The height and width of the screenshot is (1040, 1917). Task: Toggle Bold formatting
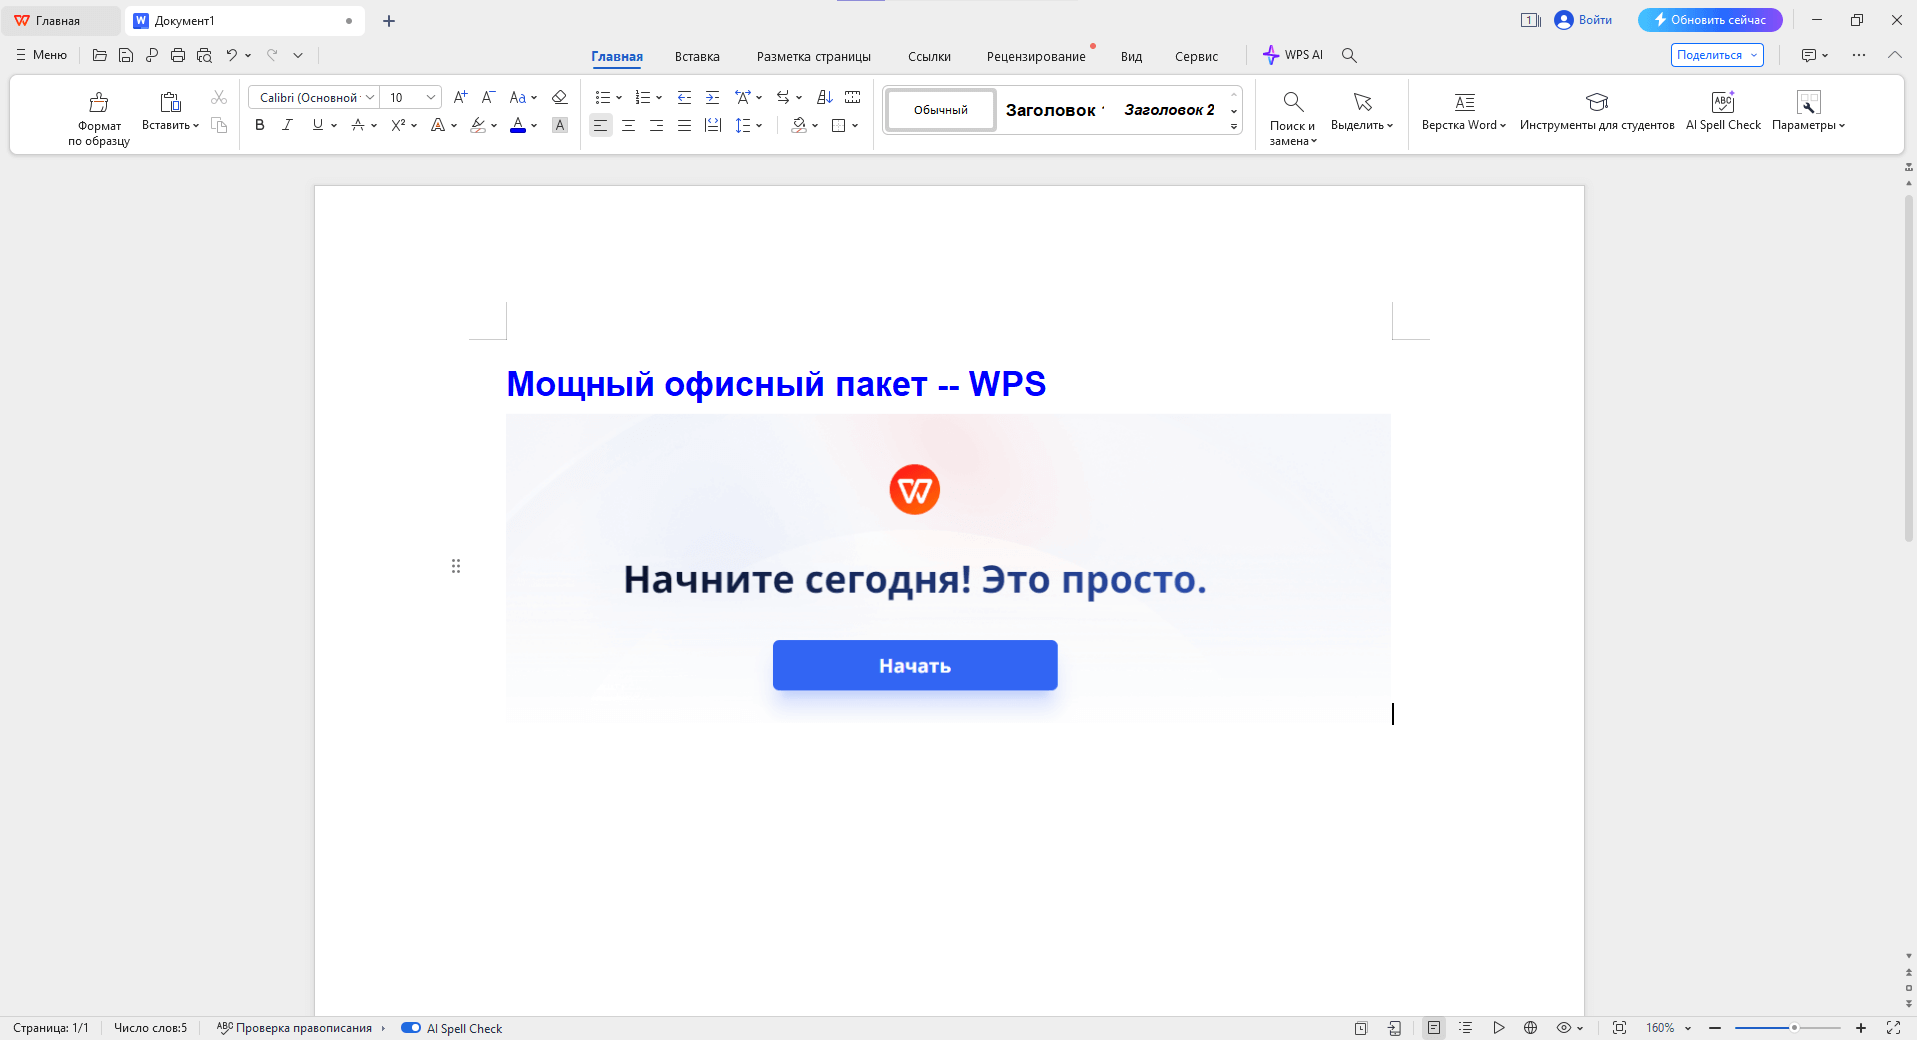point(260,125)
